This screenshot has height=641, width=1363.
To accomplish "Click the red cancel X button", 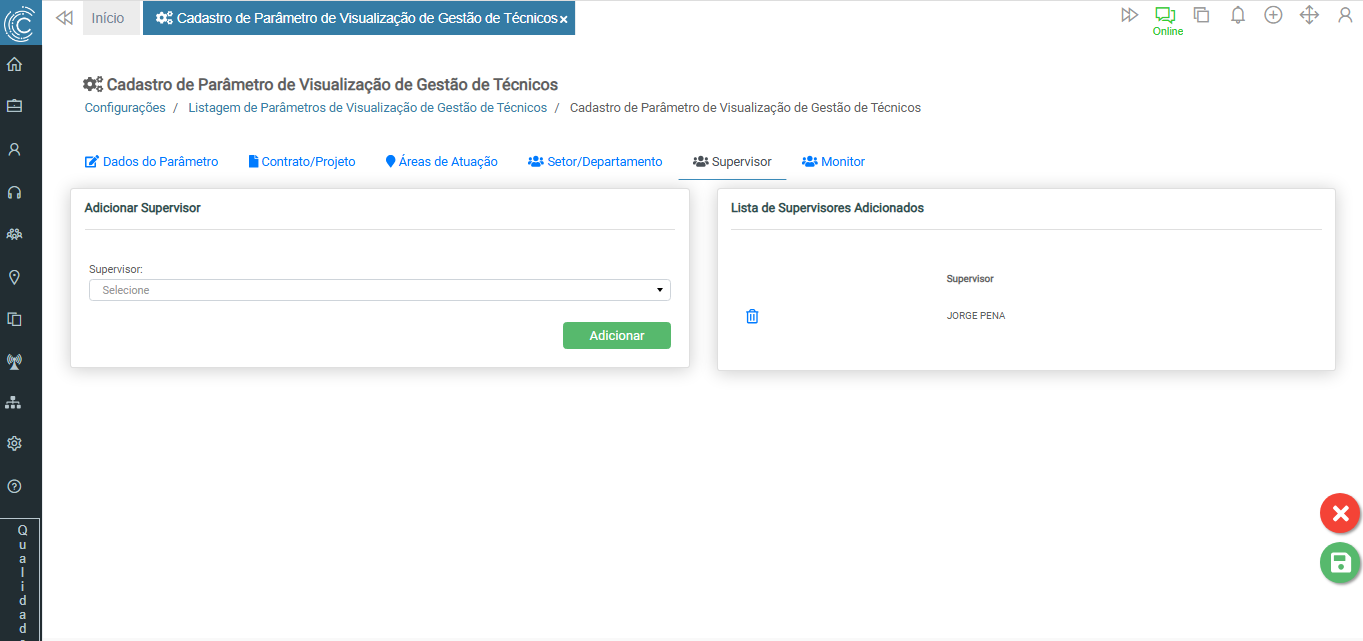I will (x=1340, y=514).
